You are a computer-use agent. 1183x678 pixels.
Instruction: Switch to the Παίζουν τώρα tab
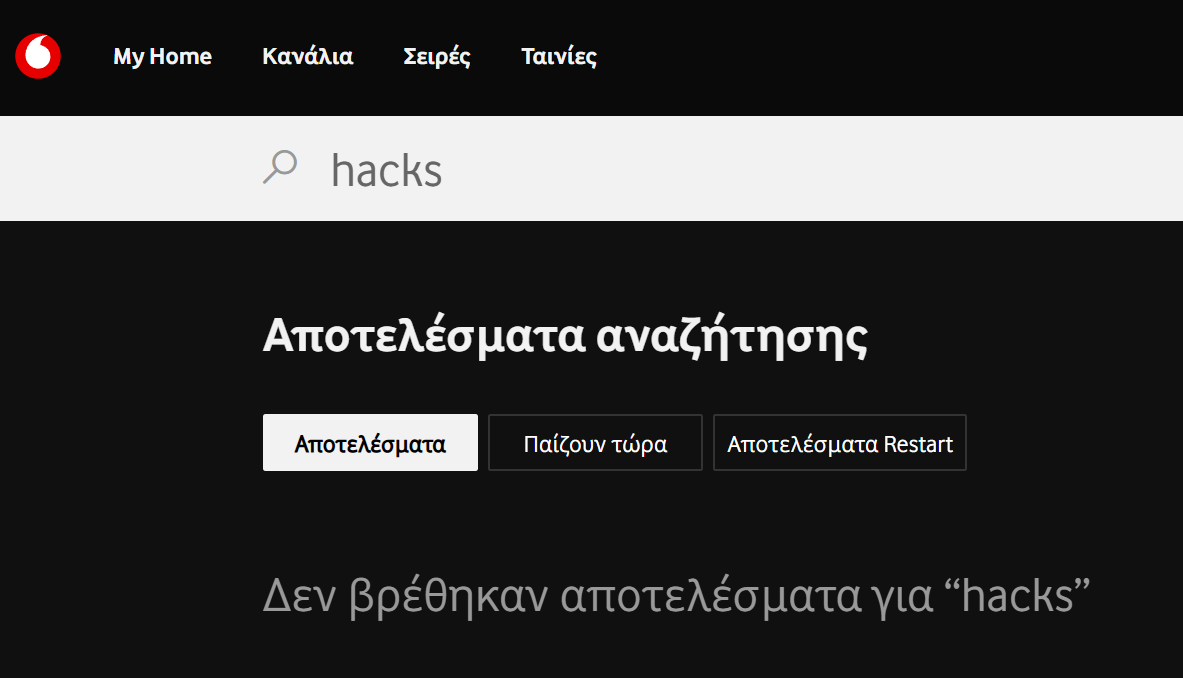point(595,443)
